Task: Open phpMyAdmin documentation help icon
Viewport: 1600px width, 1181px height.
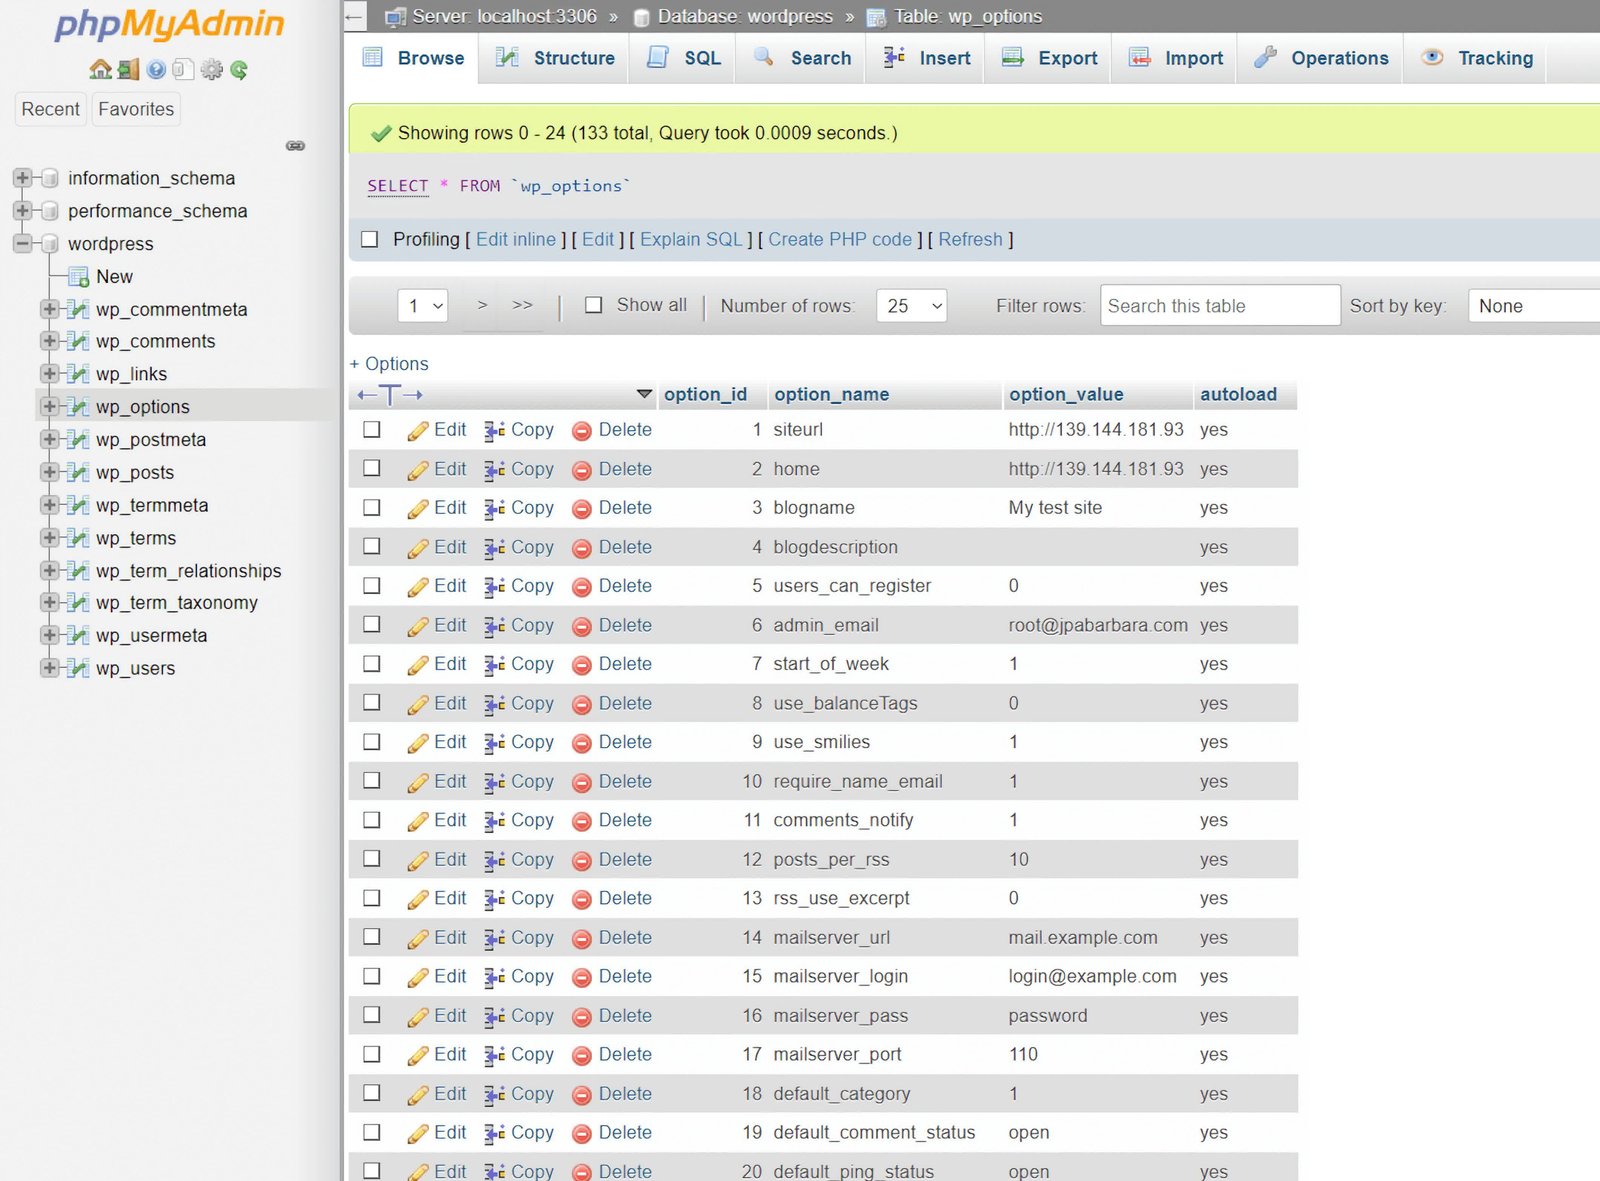Action: (156, 70)
